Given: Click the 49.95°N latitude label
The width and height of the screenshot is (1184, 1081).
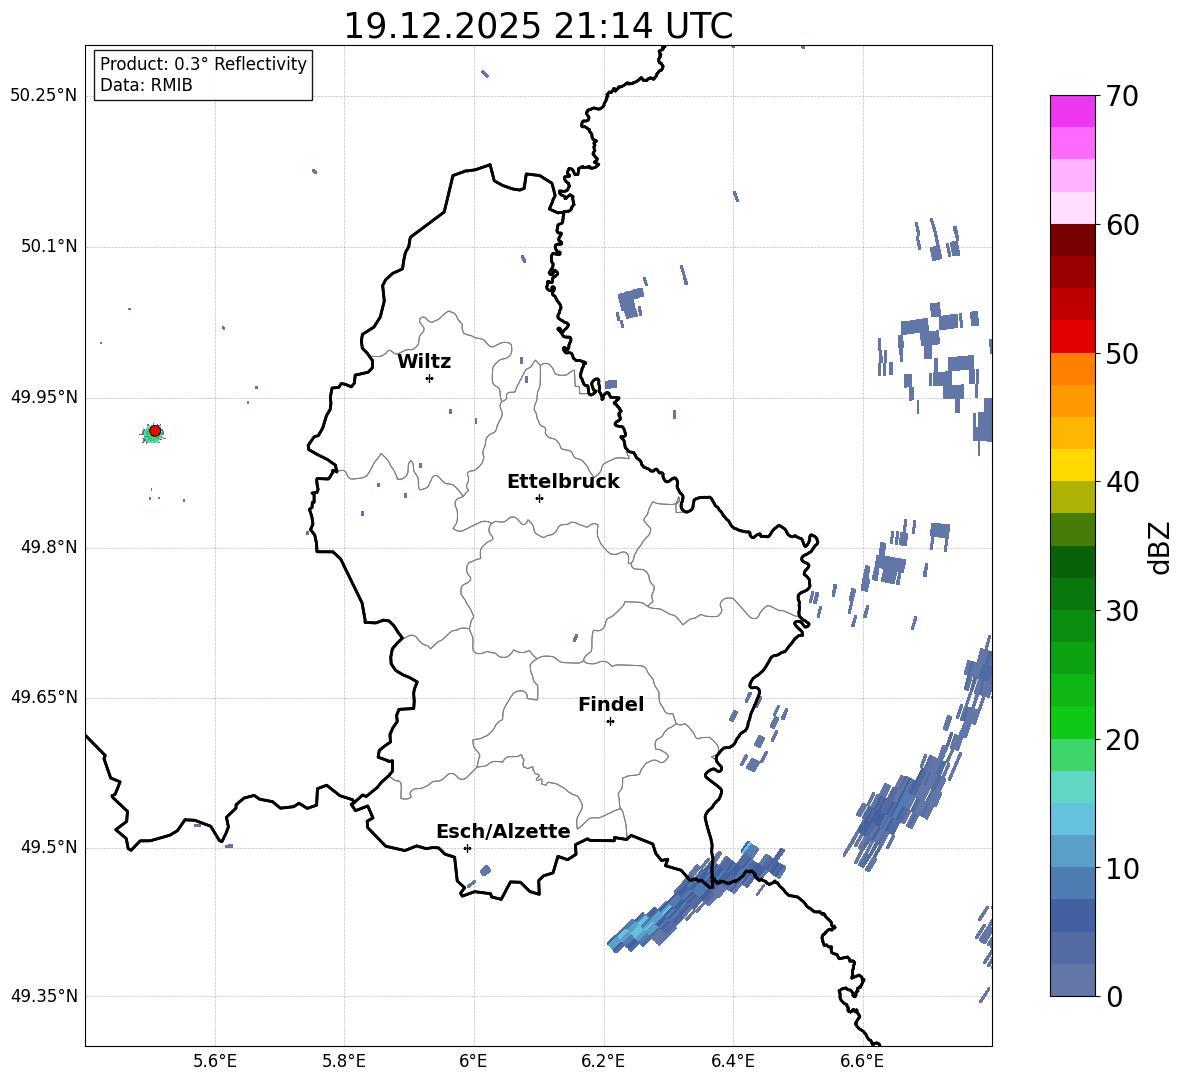Looking at the screenshot, I should [44, 397].
